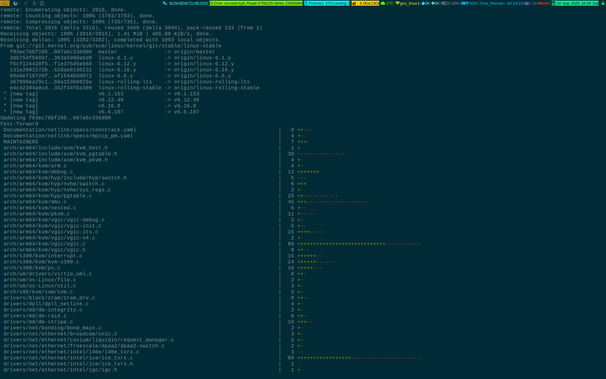Click the document icon in the top bar
This screenshot has width=606, height=379.
(42, 3)
